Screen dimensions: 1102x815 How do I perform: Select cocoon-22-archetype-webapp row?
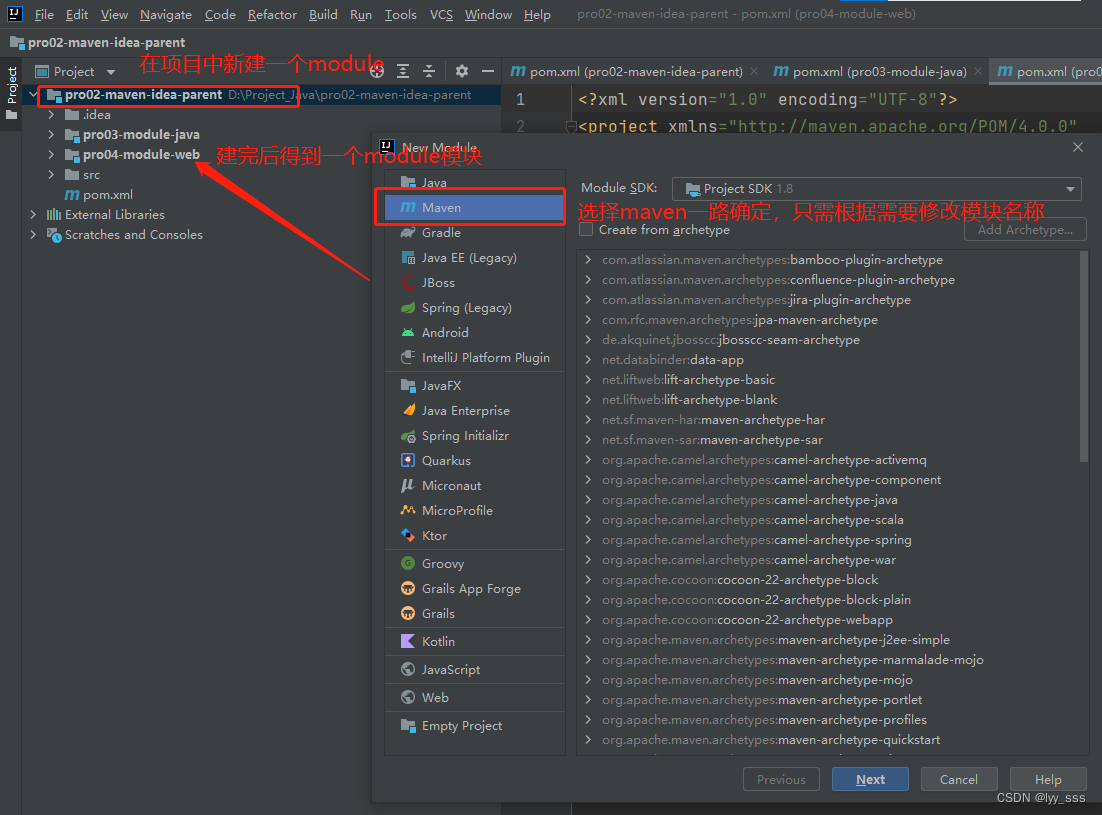(x=827, y=620)
